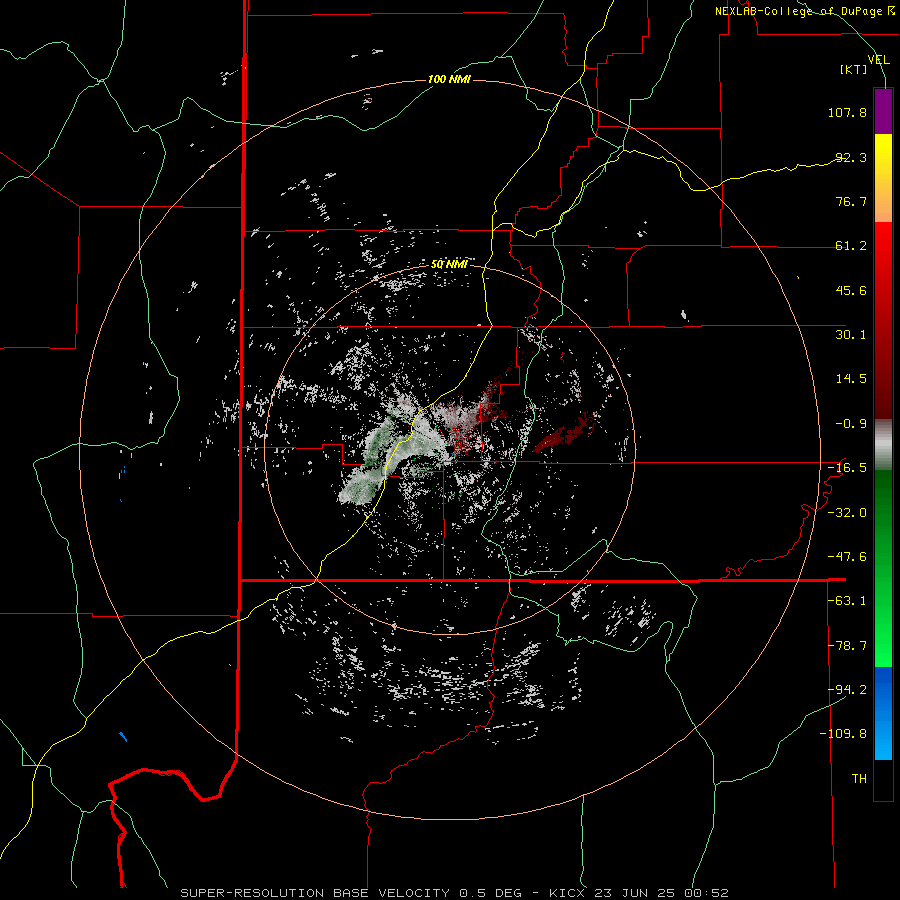The image size is (900, 900).
Task: Select the -94.2 scale value
Action: (847, 690)
